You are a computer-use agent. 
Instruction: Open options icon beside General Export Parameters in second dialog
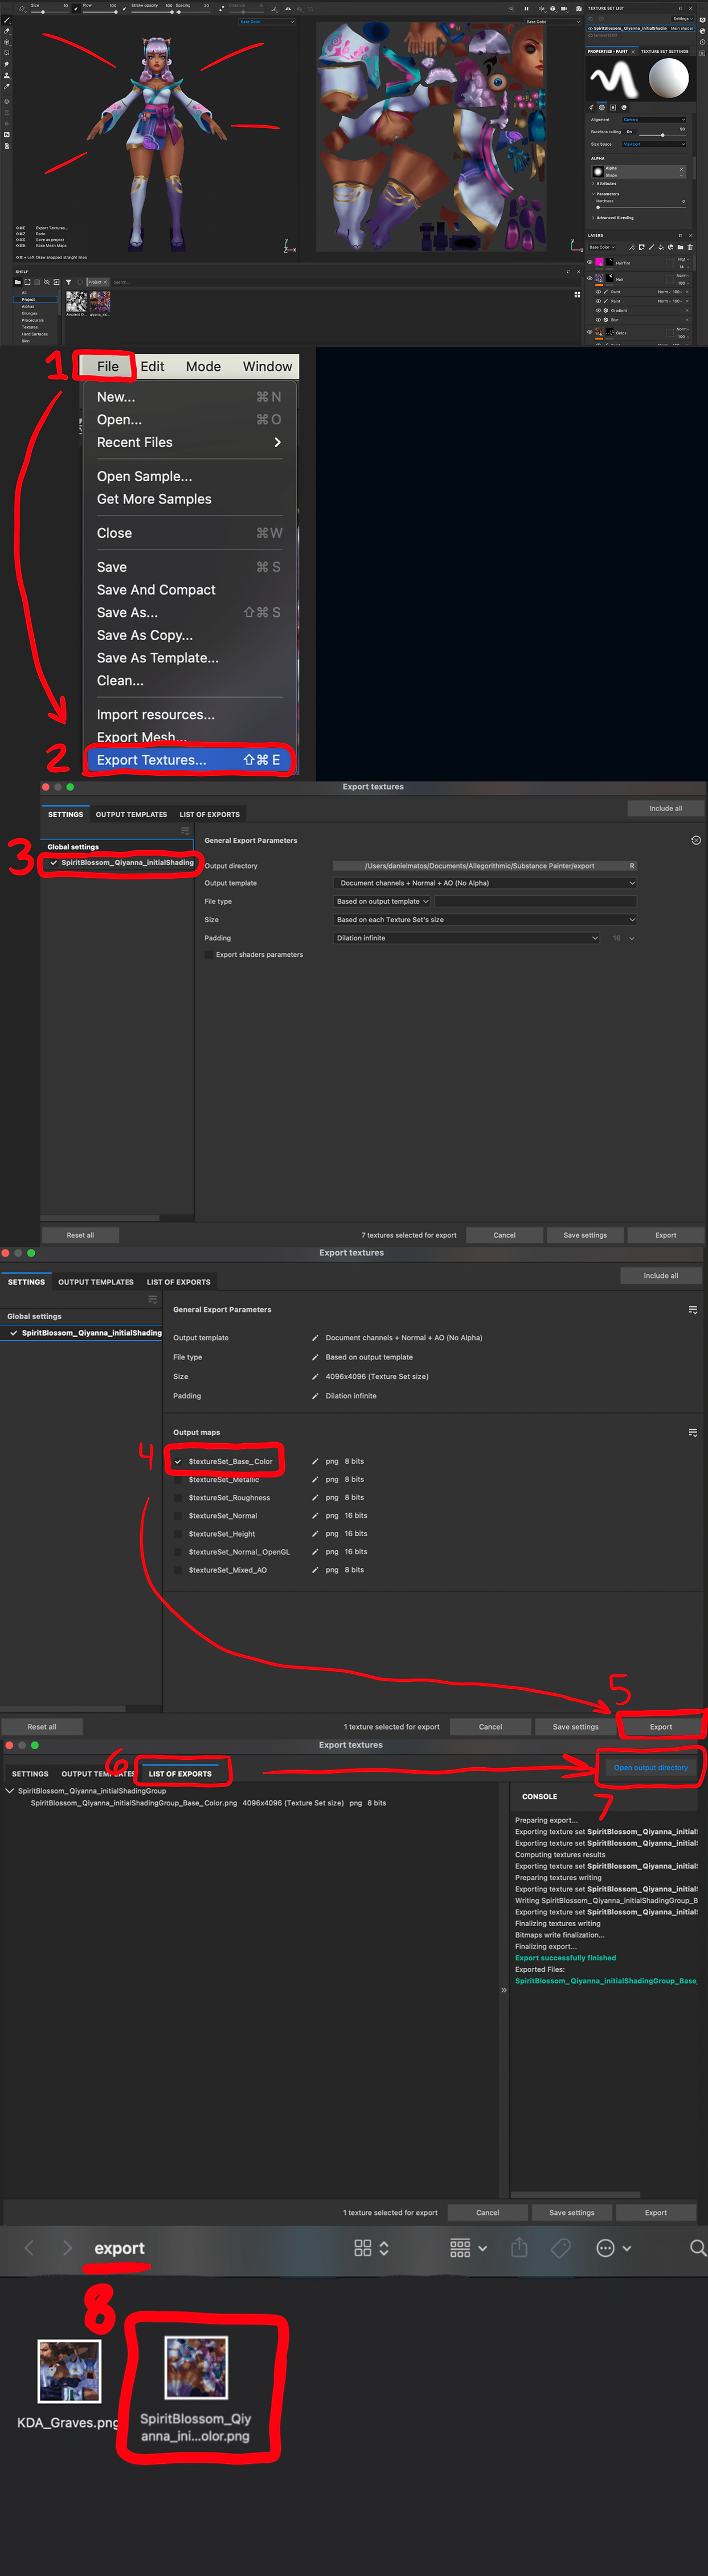tap(693, 1309)
